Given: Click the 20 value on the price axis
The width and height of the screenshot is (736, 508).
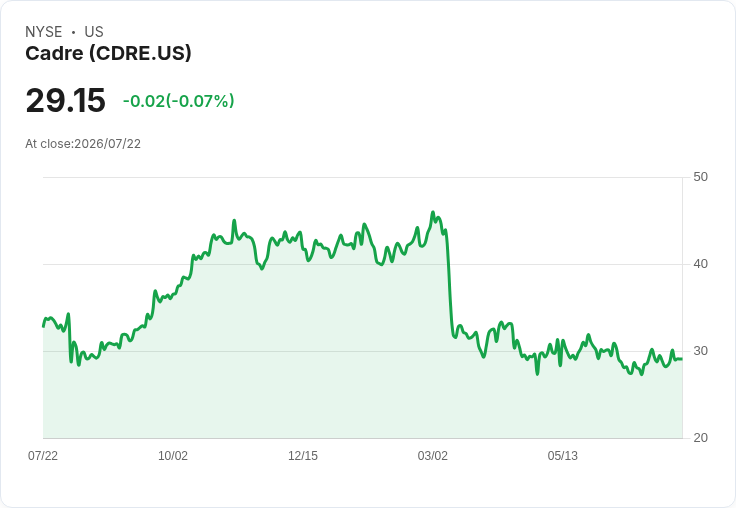Looking at the screenshot, I should (x=700, y=438).
